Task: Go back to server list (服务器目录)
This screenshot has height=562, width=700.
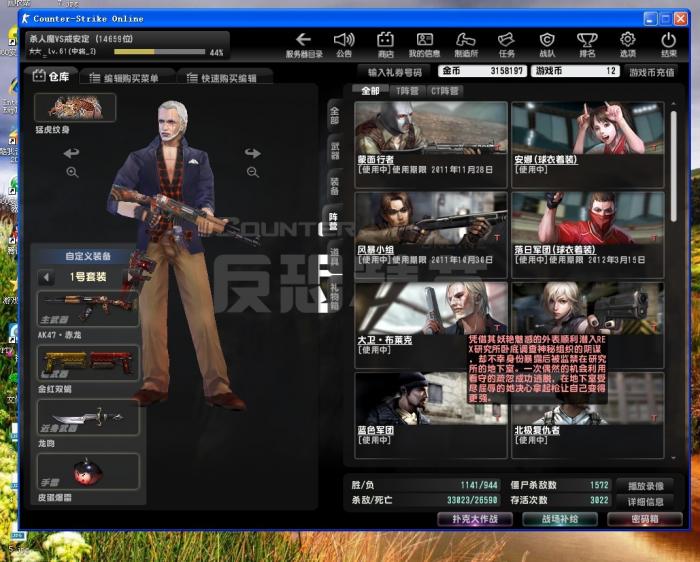Action: (304, 45)
